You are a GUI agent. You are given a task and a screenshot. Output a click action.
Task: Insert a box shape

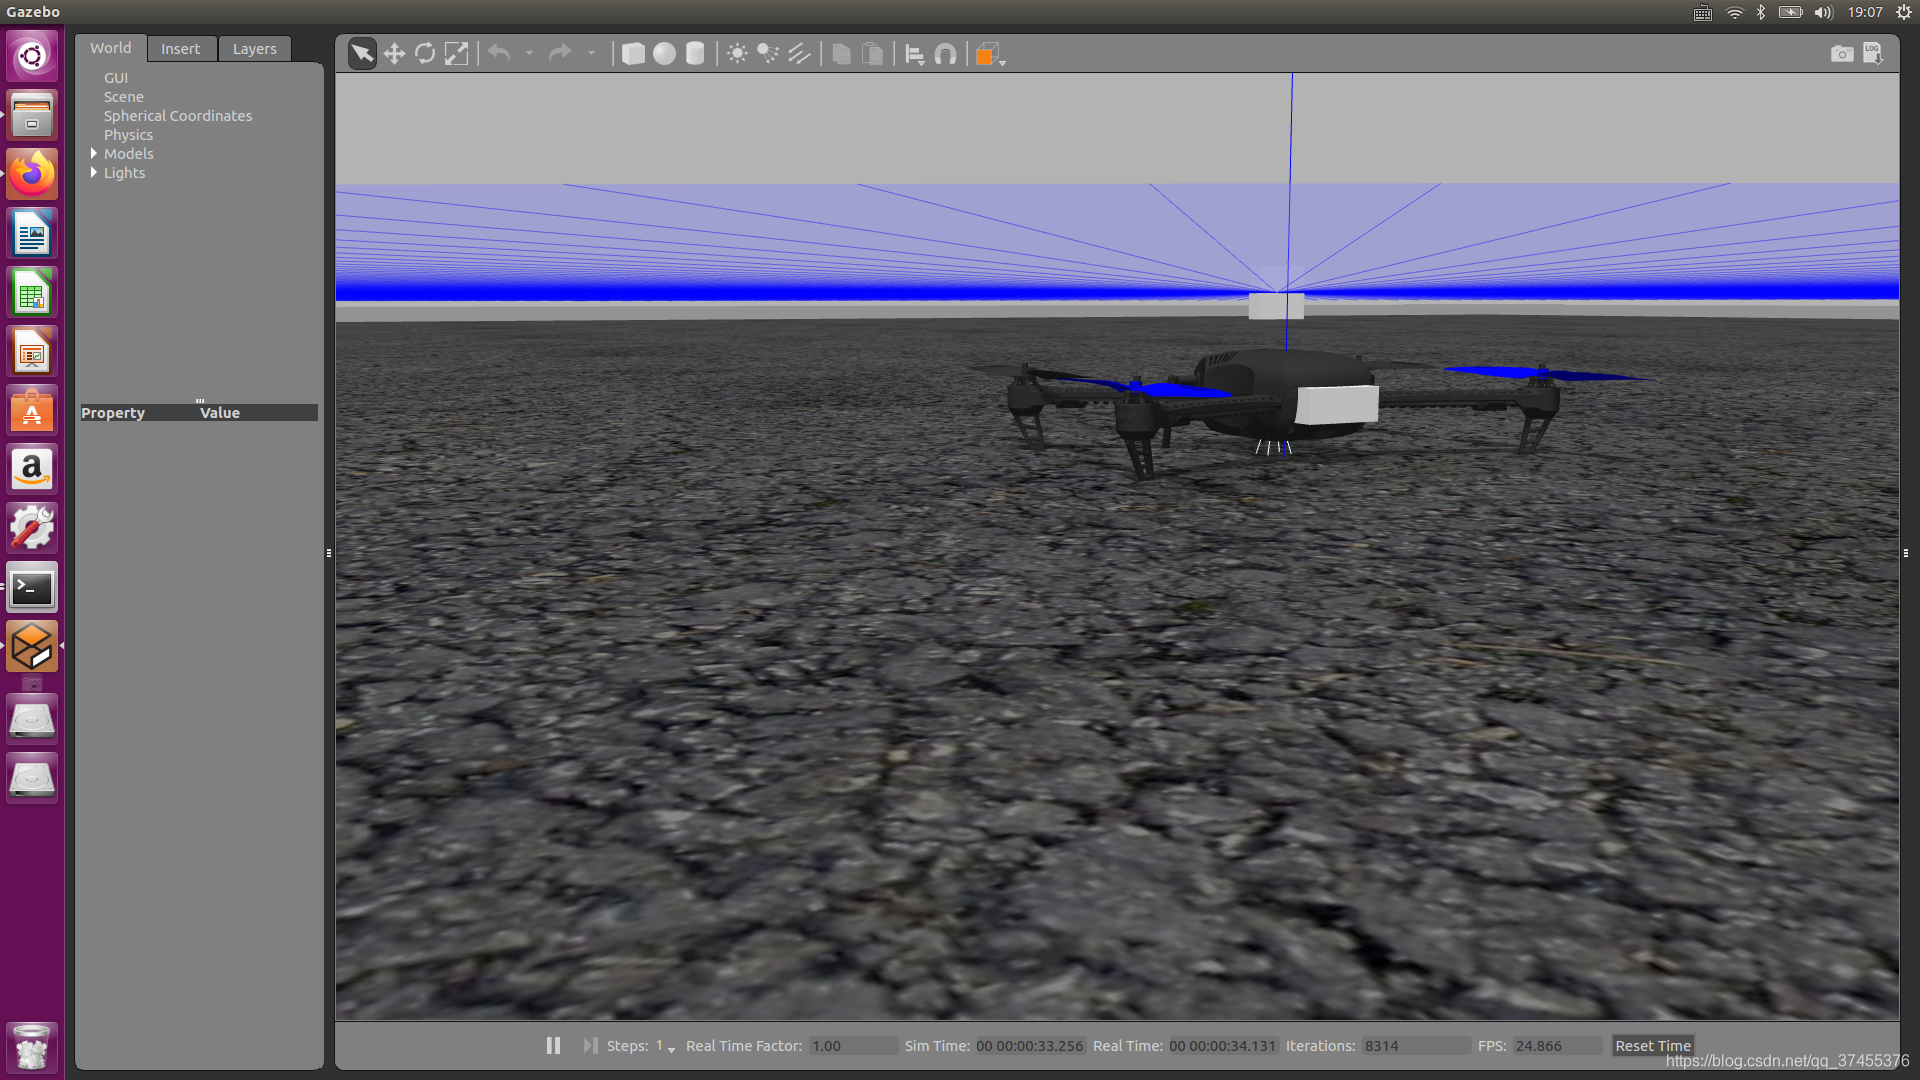(633, 53)
